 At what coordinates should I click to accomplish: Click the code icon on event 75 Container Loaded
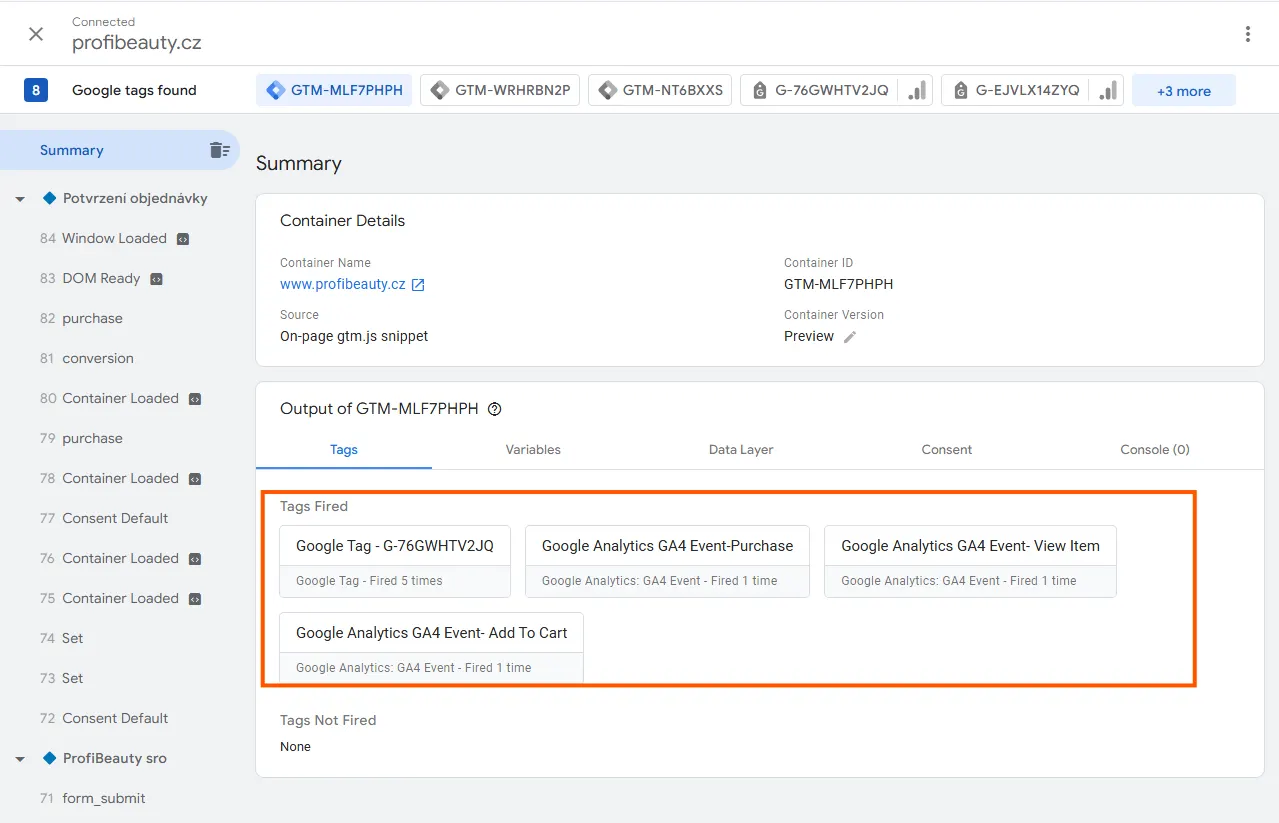[x=195, y=599]
